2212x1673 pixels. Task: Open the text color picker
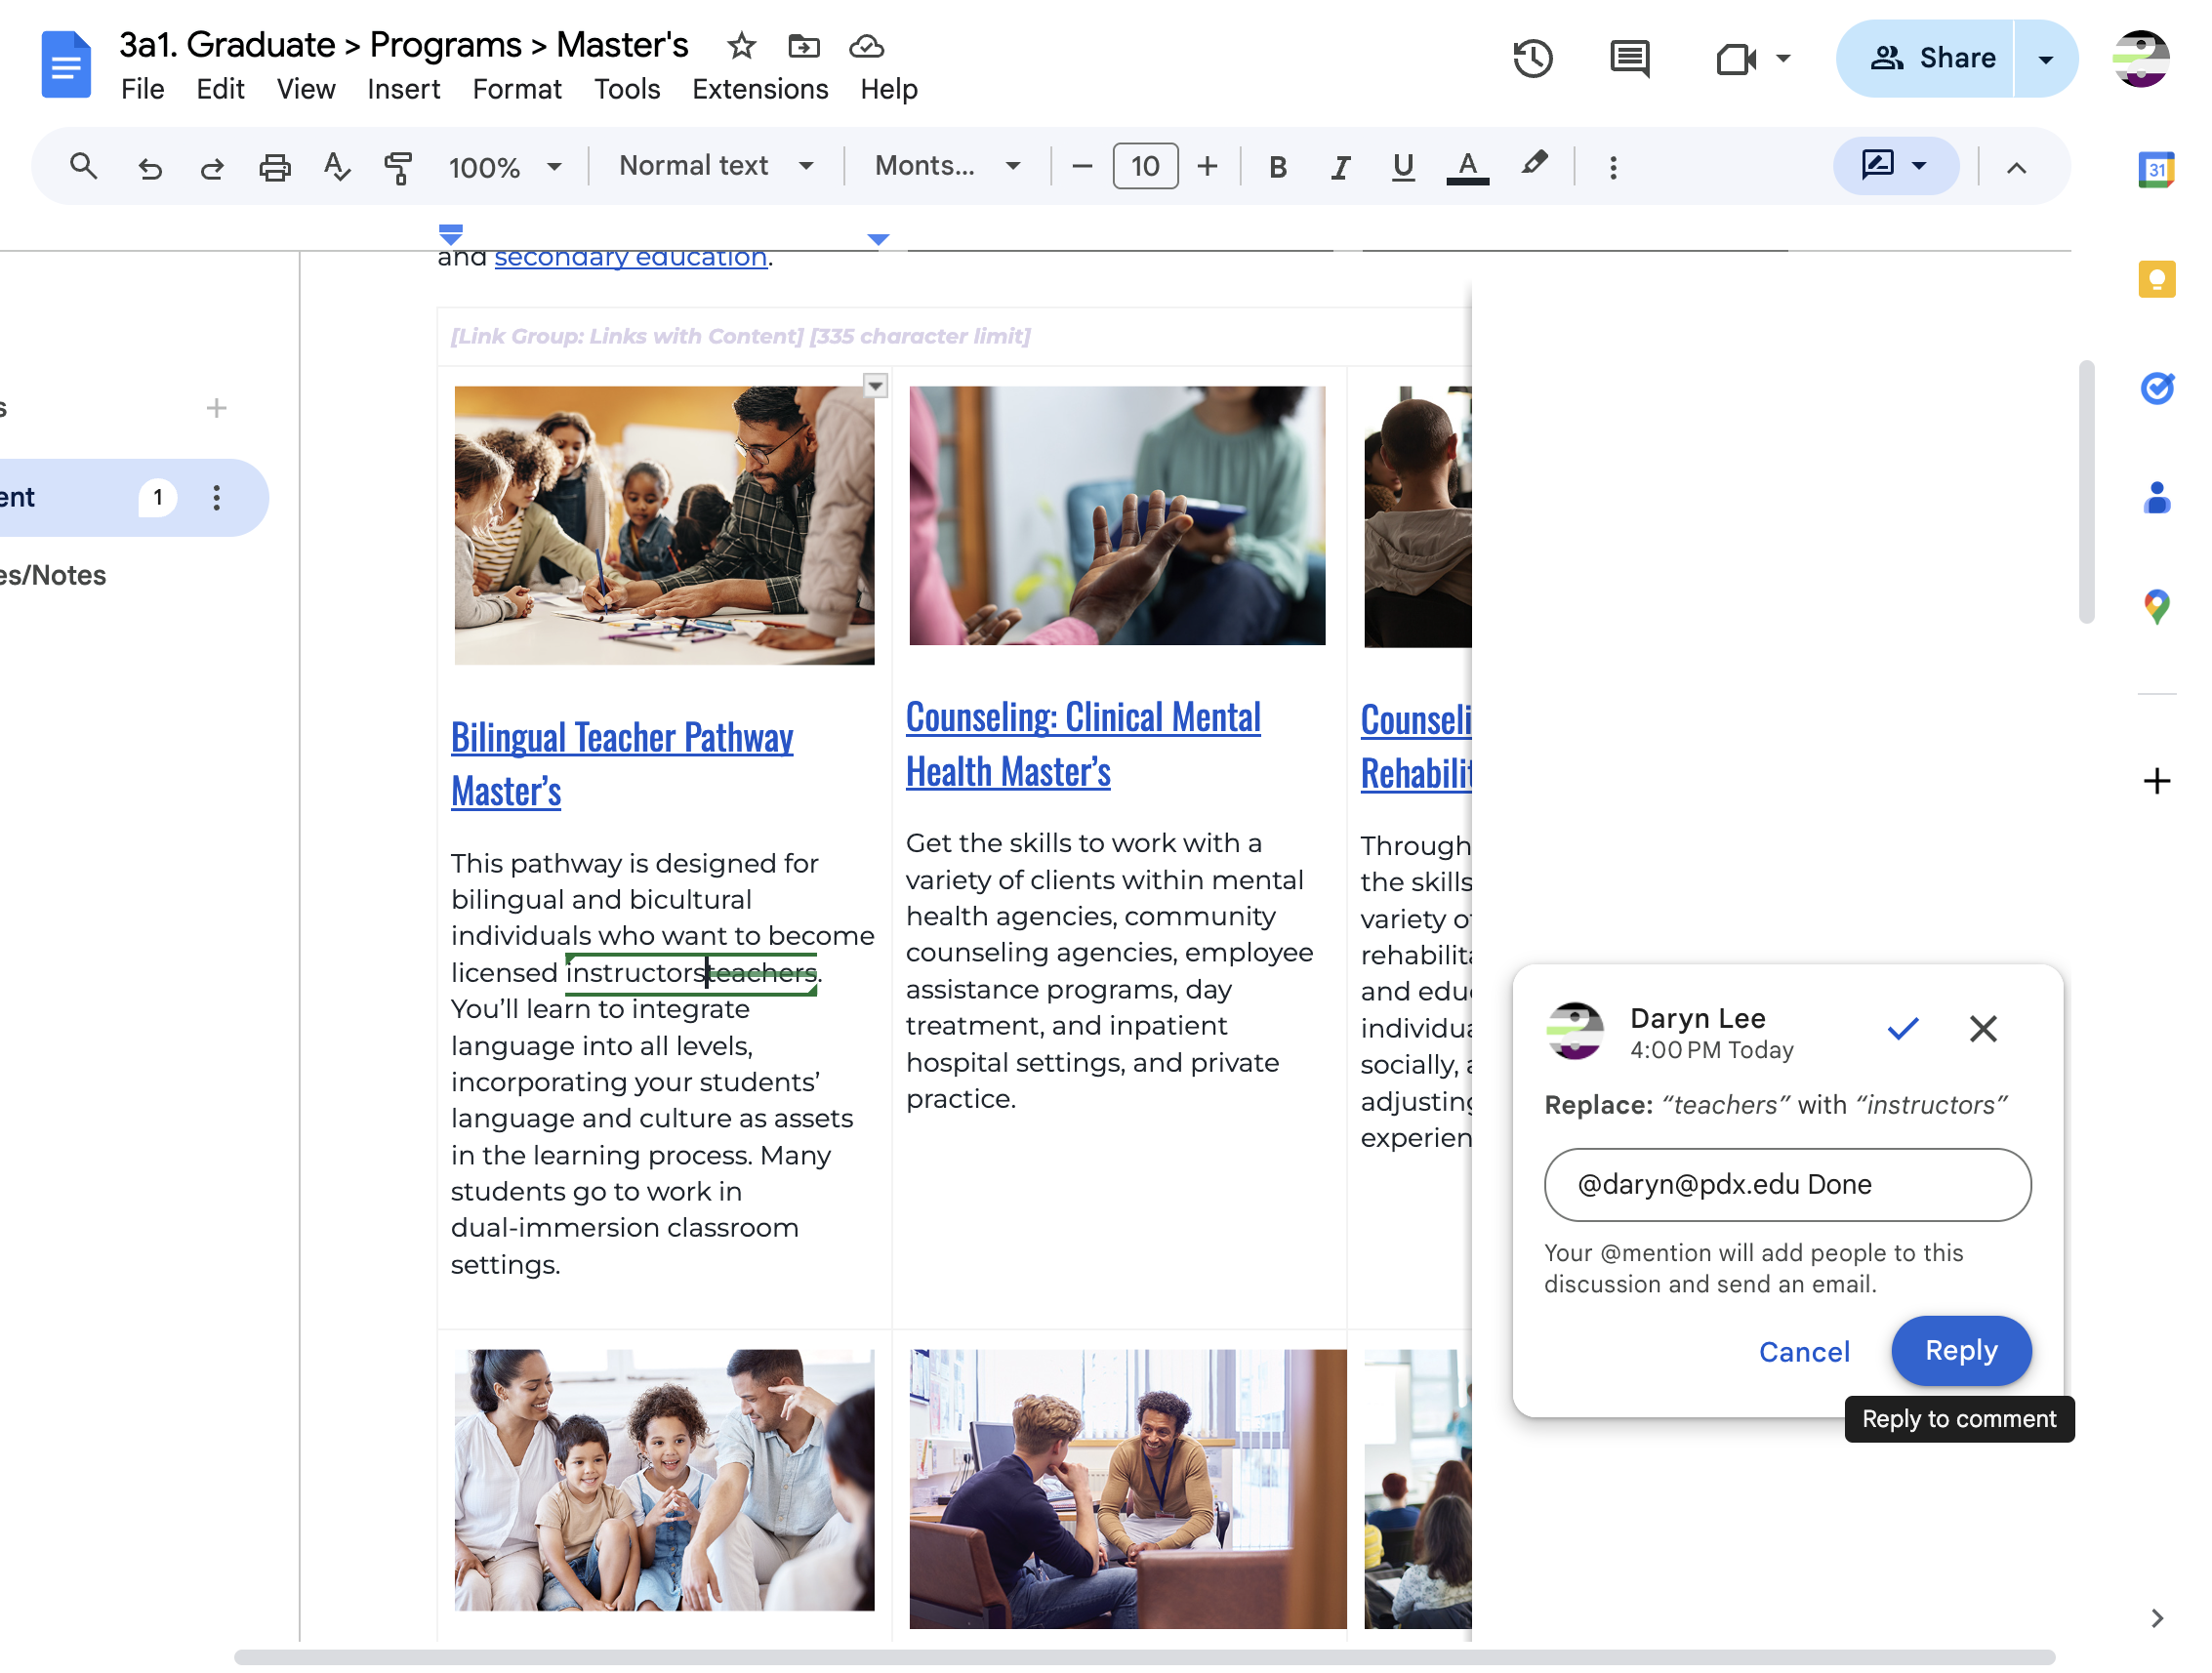click(x=1467, y=166)
